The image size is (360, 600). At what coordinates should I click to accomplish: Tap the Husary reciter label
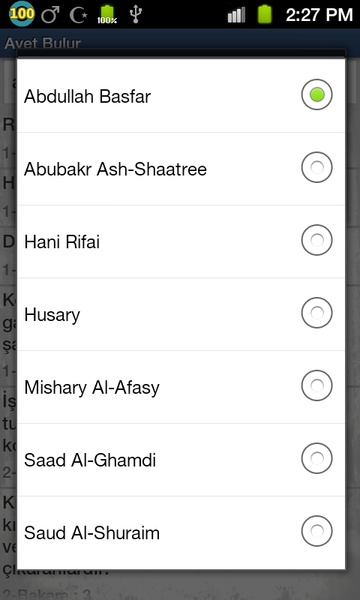click(52, 315)
